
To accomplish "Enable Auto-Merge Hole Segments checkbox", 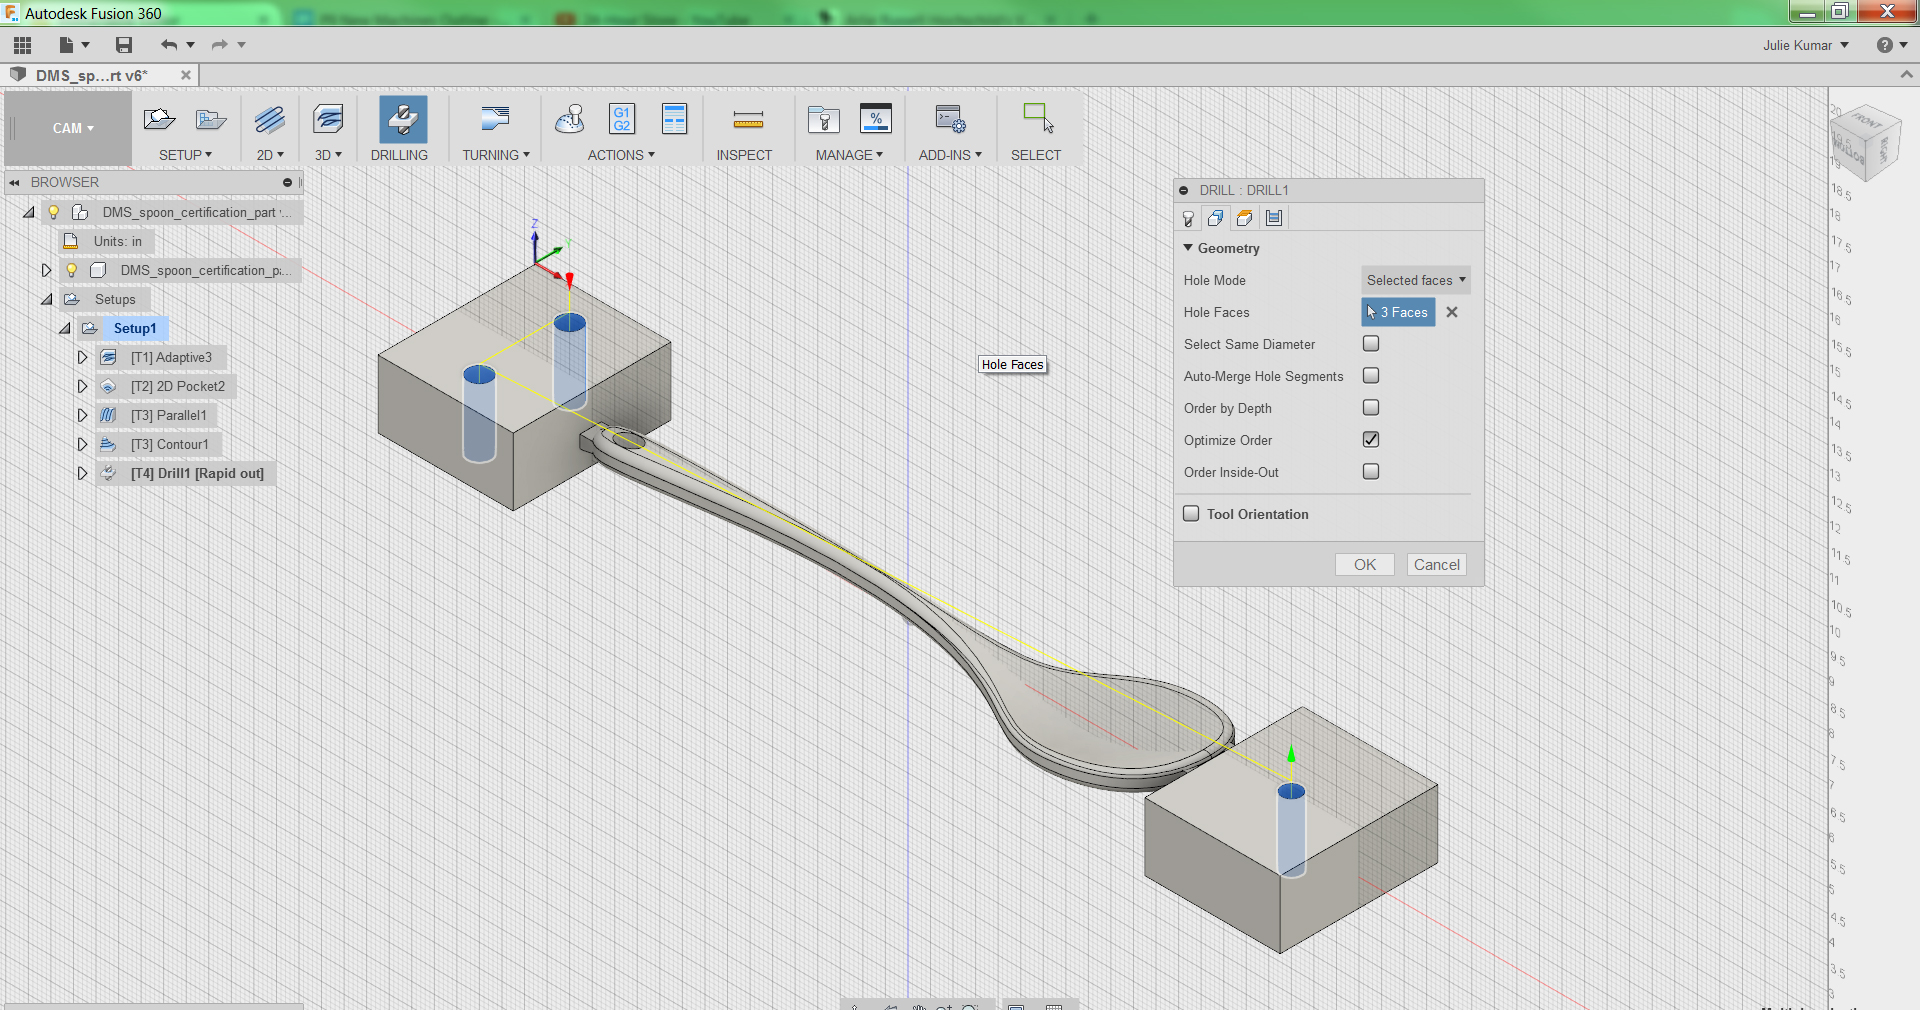I will click(1371, 376).
